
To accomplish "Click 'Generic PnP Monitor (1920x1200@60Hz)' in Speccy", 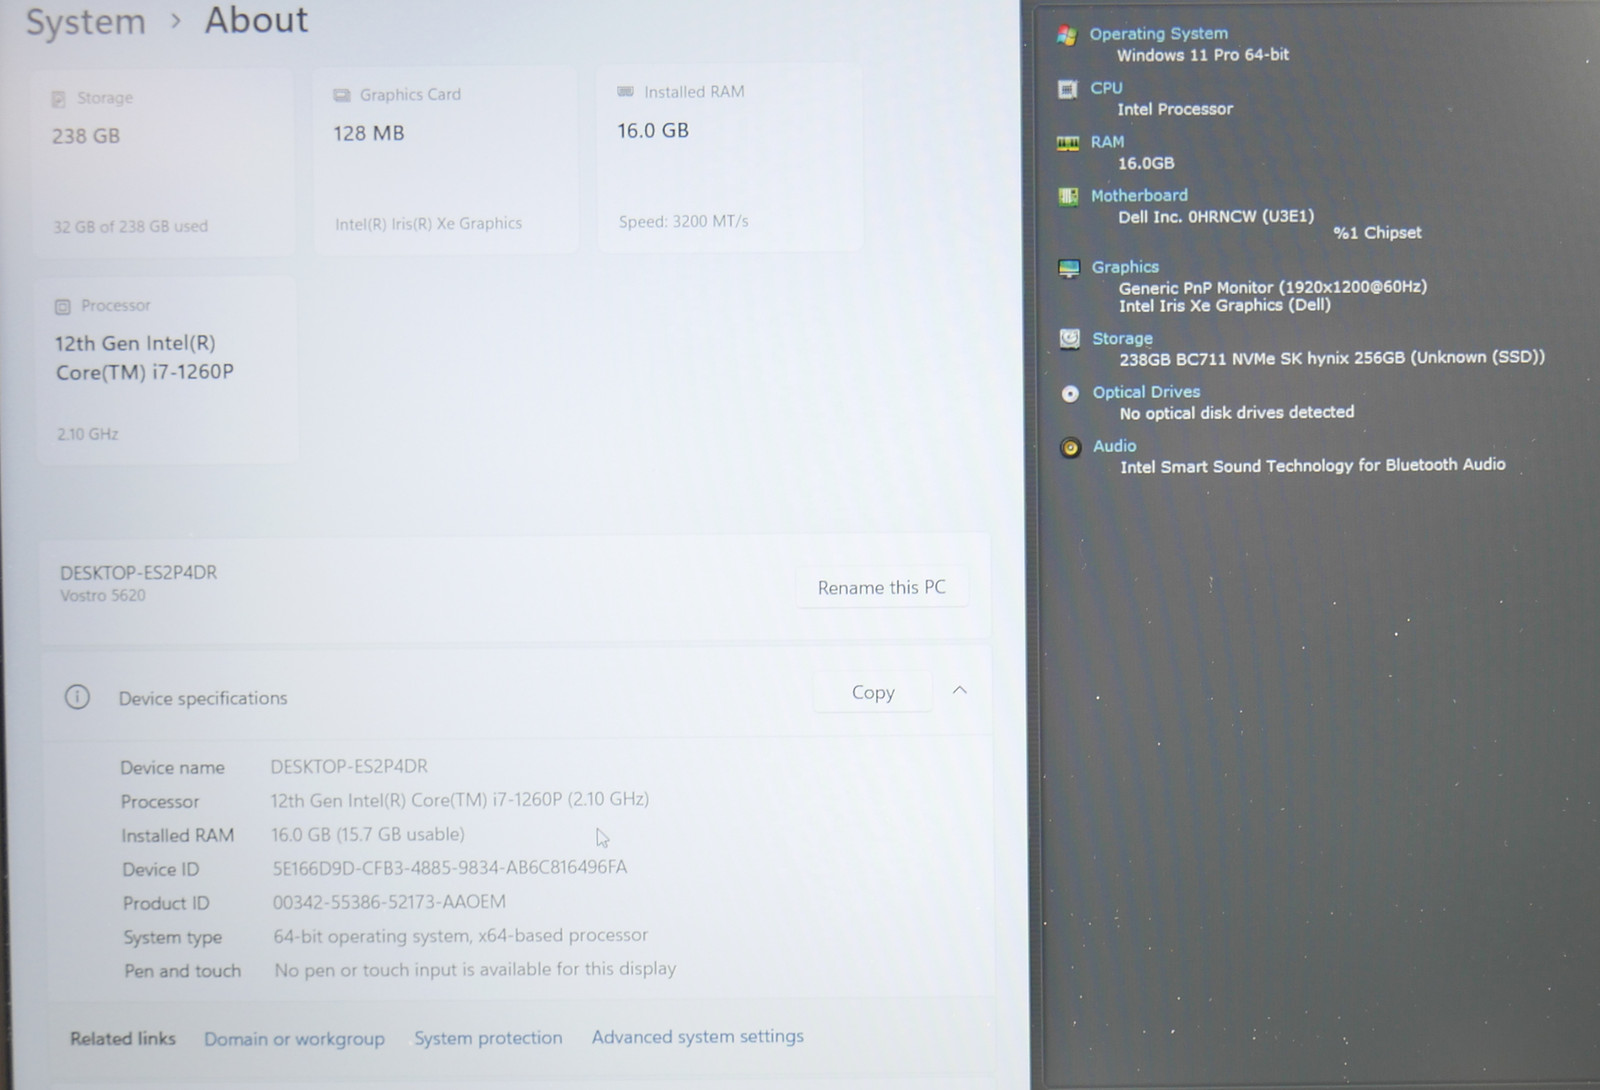I will click(1273, 287).
